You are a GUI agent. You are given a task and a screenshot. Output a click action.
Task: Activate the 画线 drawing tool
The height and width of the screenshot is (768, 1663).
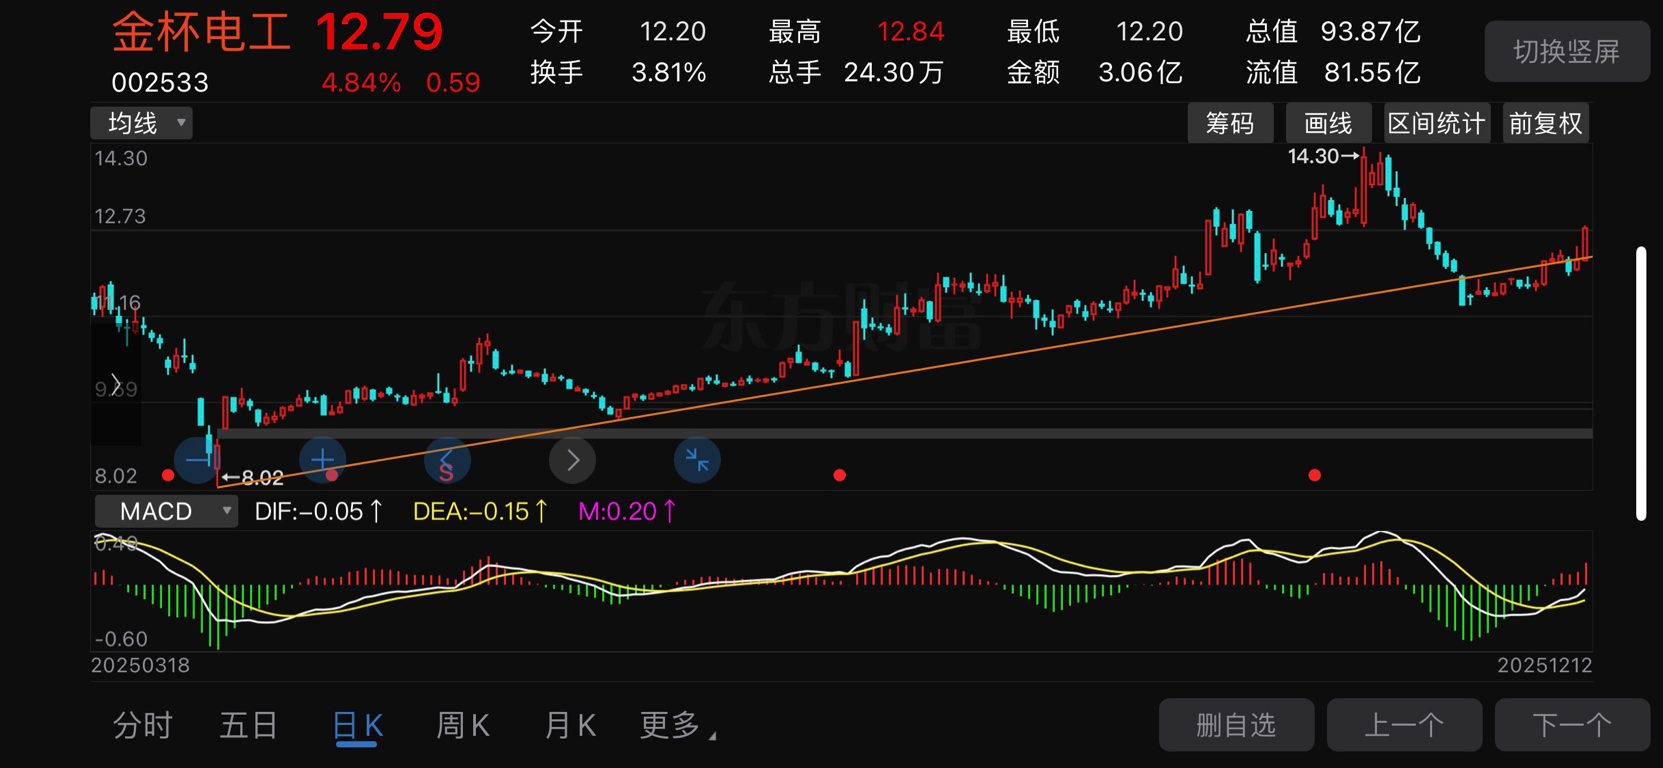(x=1328, y=123)
